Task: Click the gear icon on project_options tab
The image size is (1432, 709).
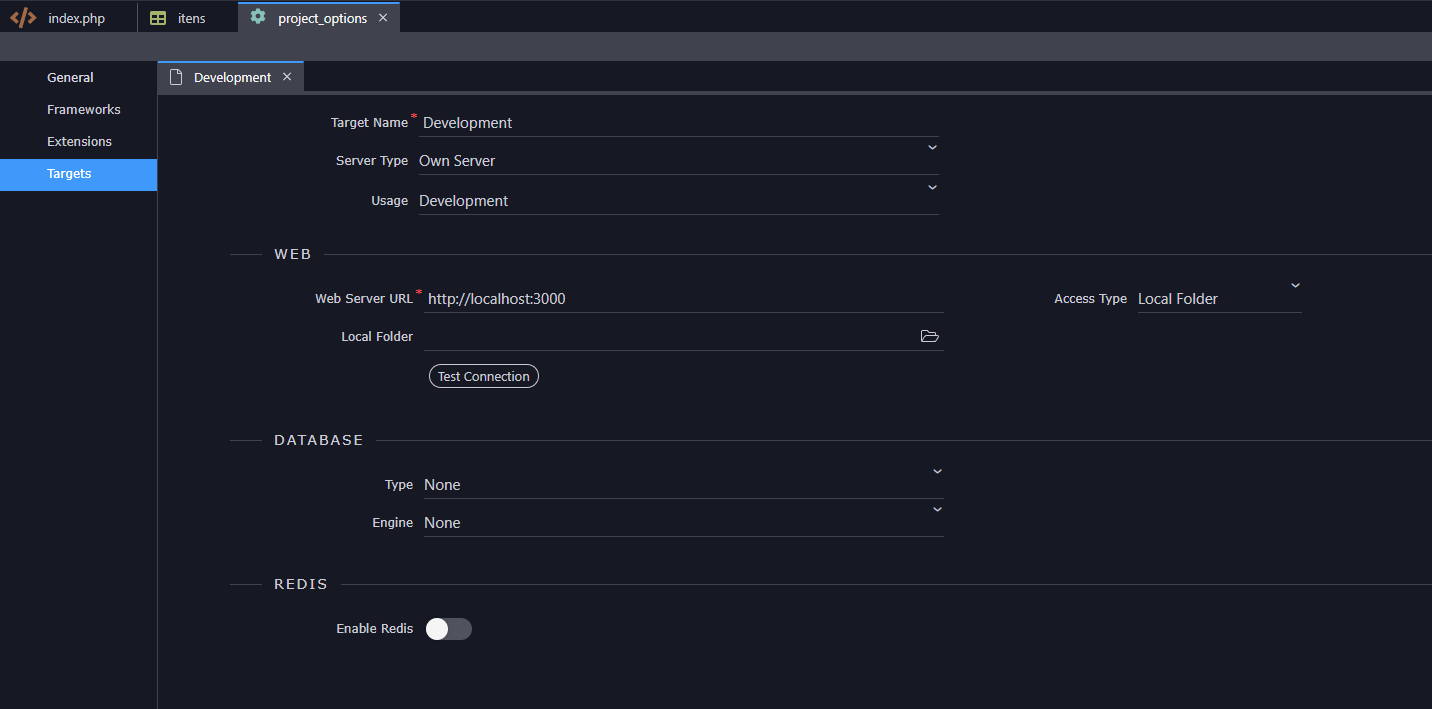Action: [259, 16]
